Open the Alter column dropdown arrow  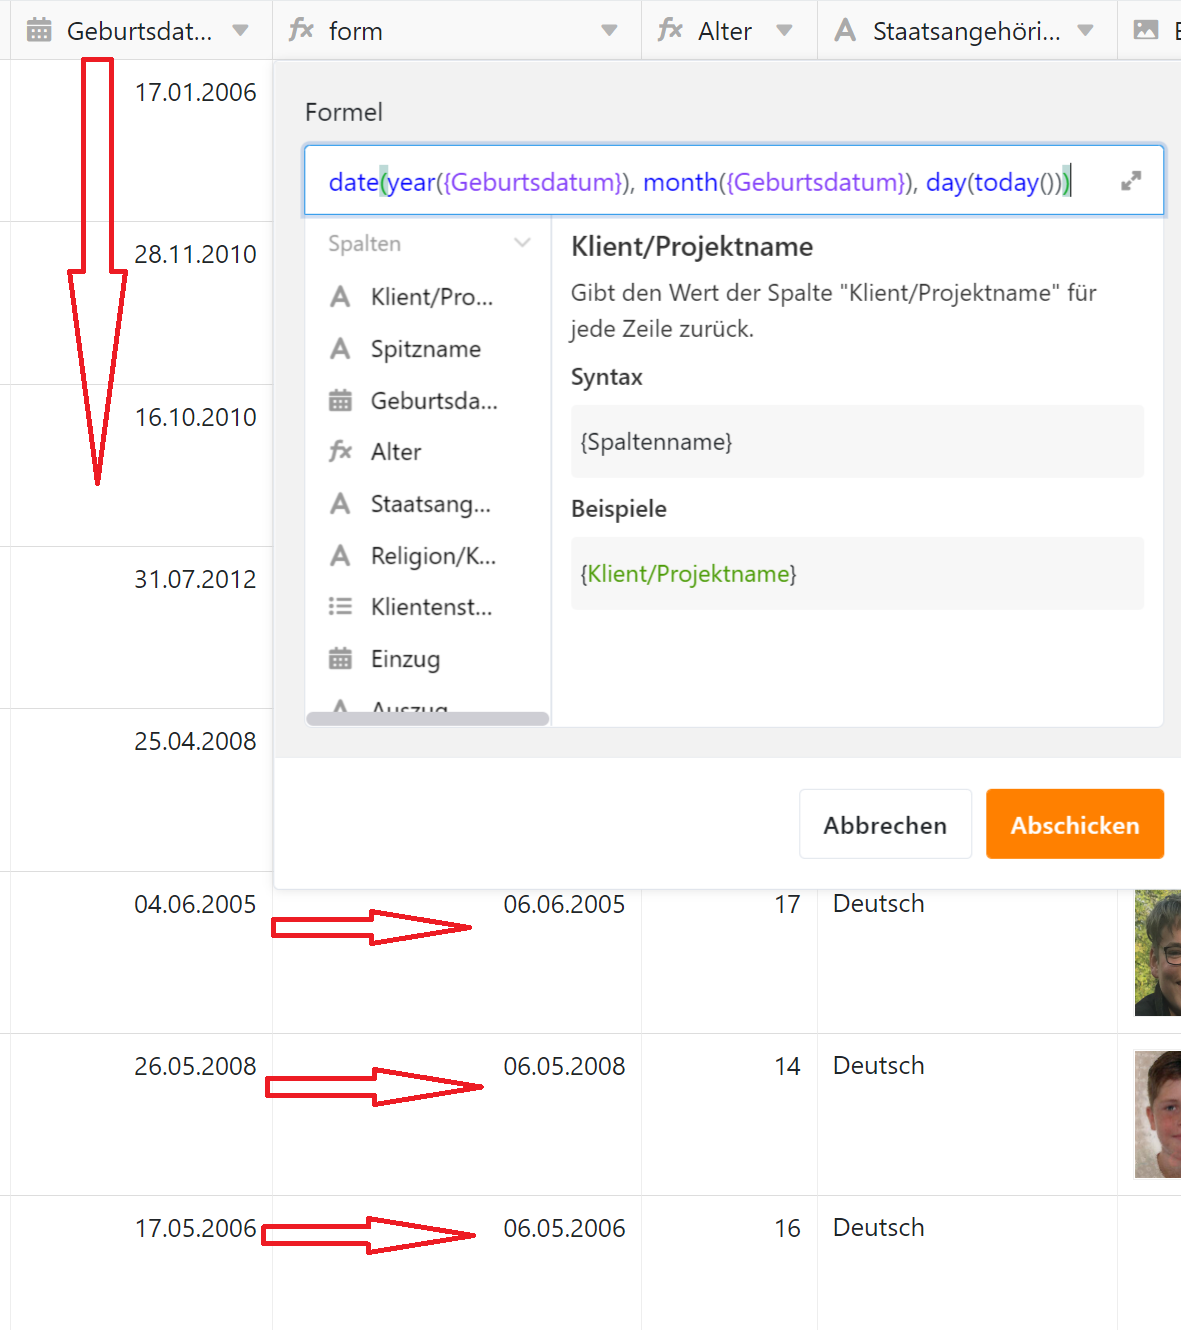click(x=785, y=31)
